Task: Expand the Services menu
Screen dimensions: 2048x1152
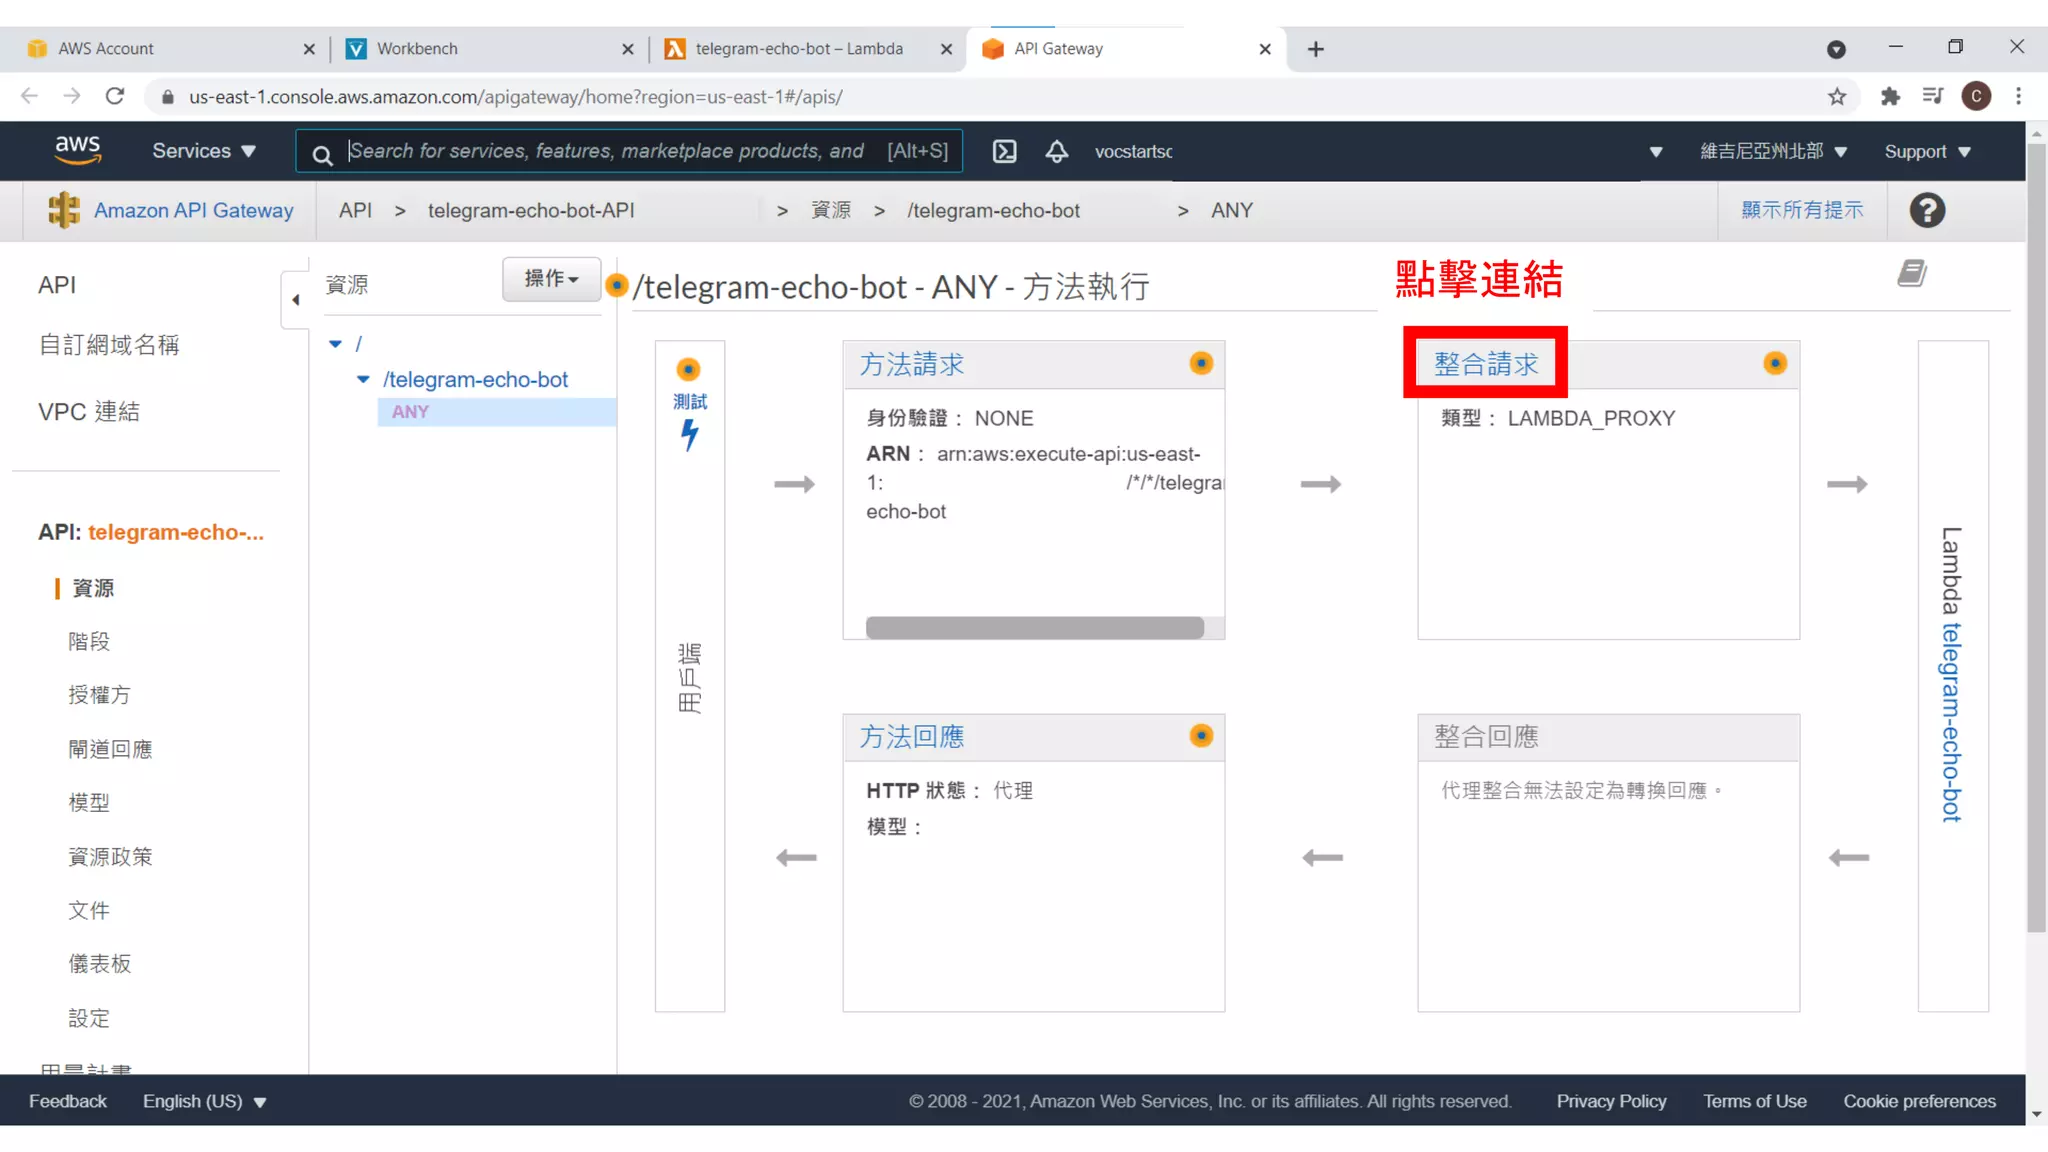Action: point(204,151)
